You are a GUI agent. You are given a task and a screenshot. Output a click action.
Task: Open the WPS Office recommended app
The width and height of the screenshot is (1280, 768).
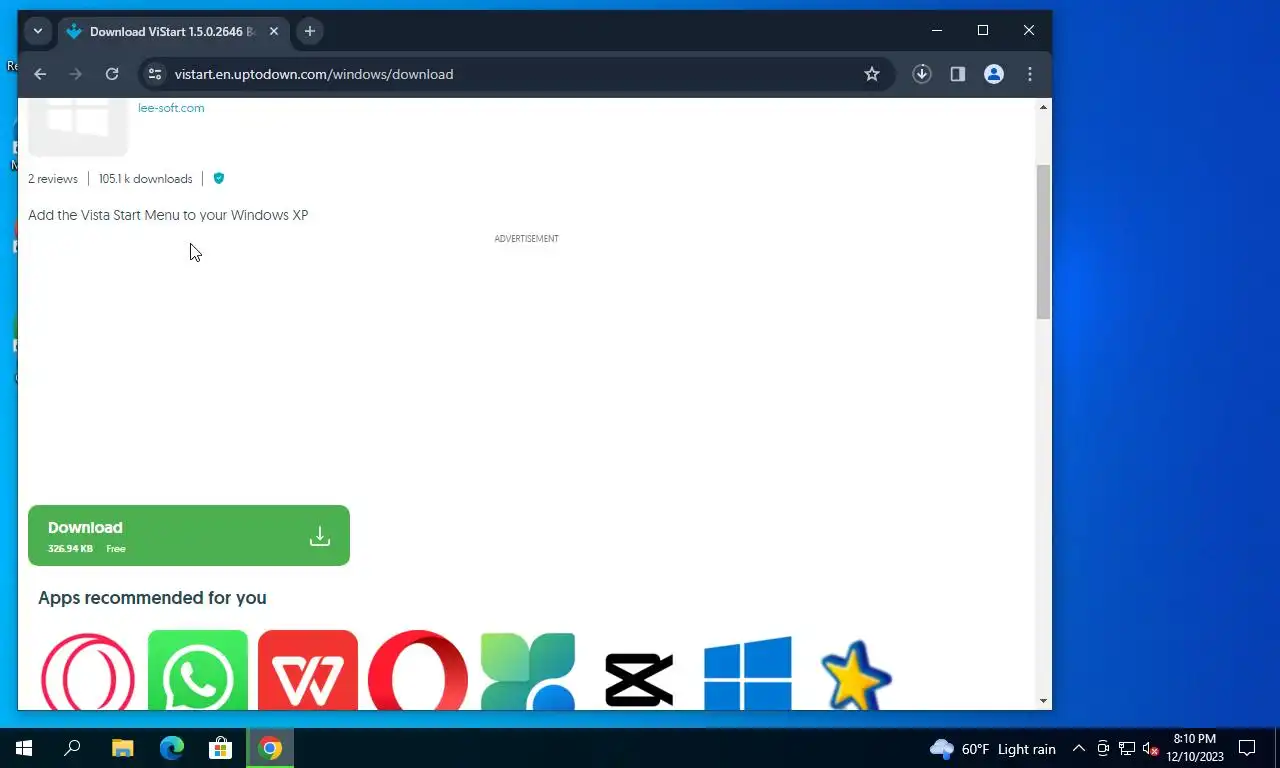[x=308, y=670]
